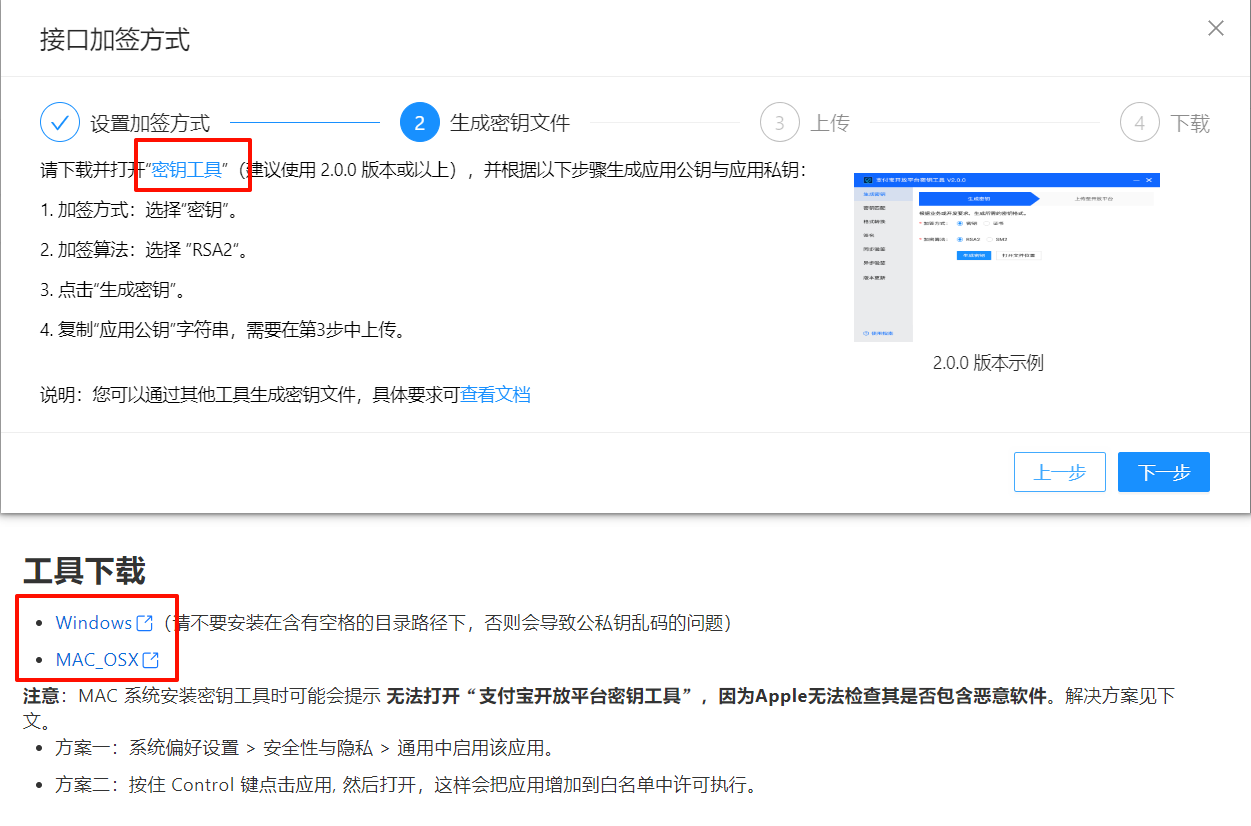The height and width of the screenshot is (826, 1251).
Task: Close the 接口加签方式 dialog
Action: click(1215, 28)
